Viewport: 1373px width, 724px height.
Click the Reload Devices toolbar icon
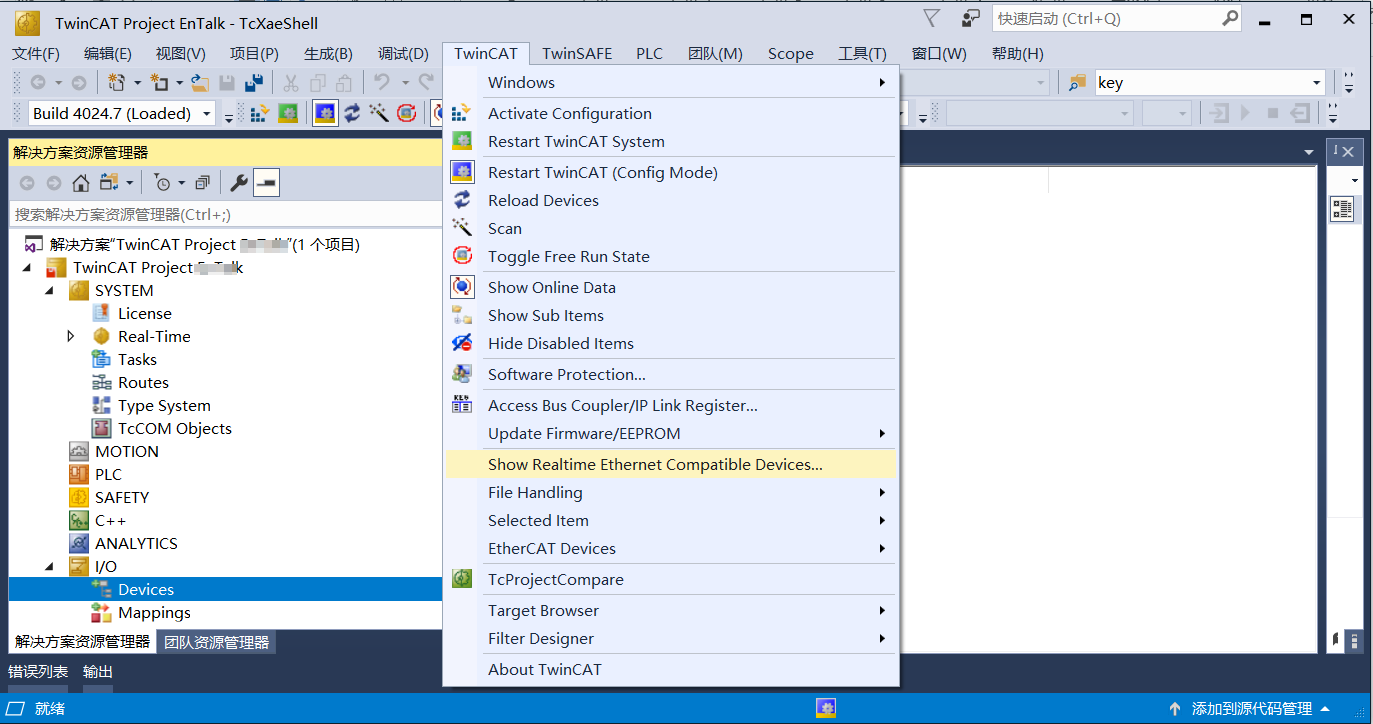click(352, 114)
